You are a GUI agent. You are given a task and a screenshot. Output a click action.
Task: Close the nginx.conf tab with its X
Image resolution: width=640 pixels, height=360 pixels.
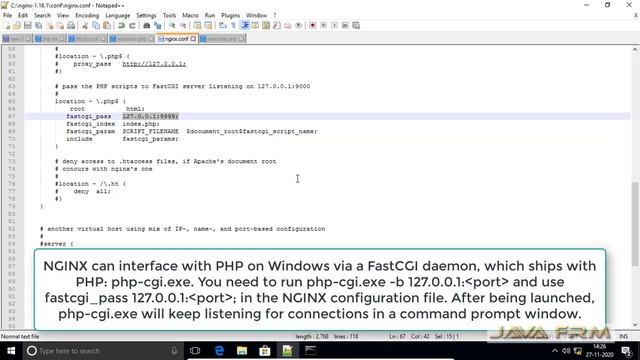pyautogui.click(x=193, y=39)
